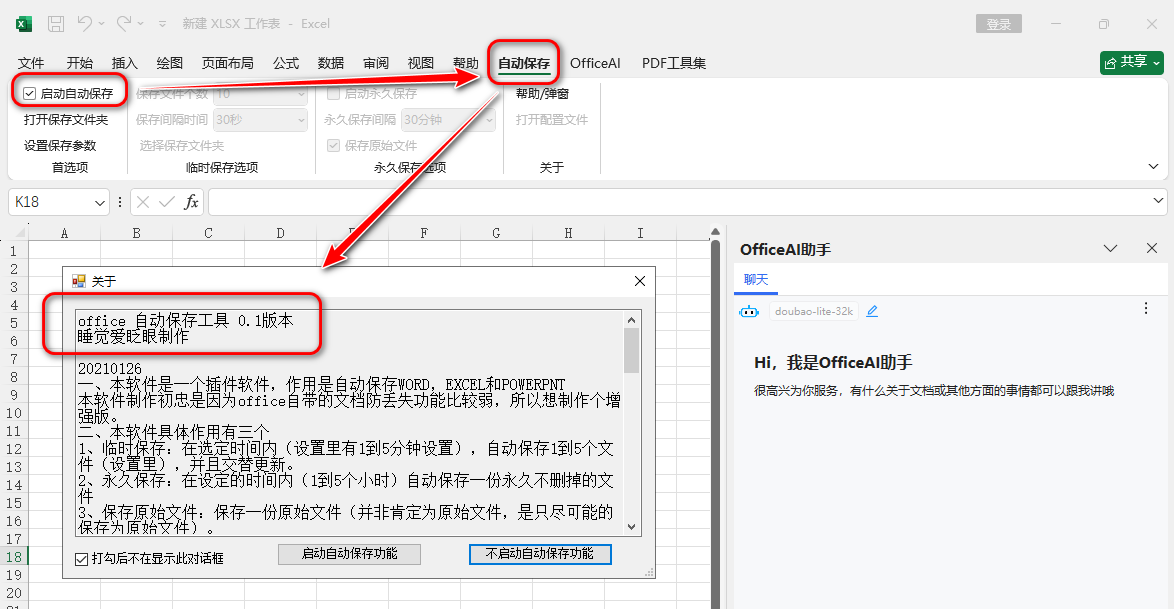This screenshot has height=609, width=1174.
Task: Toggle 打勾后不在显示此对话框 checkbox
Action: 82,559
